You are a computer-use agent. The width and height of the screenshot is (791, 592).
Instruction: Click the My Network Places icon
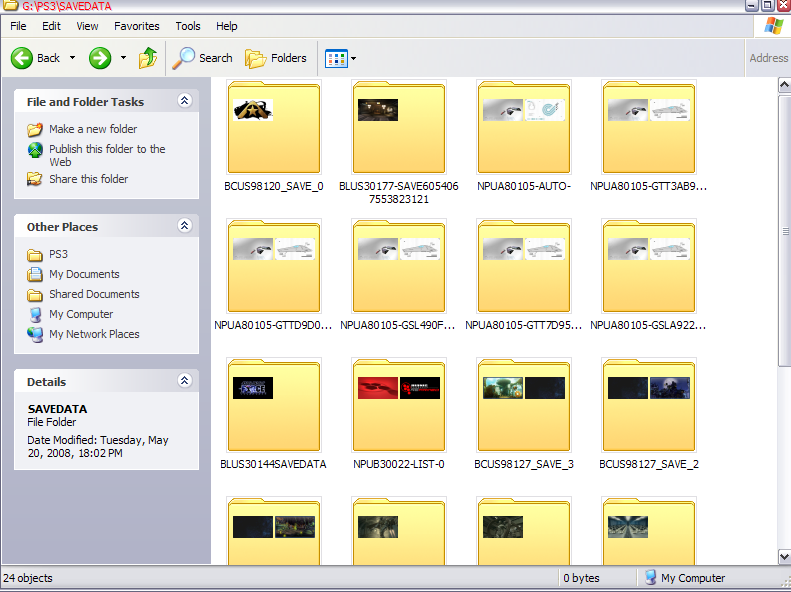point(35,334)
